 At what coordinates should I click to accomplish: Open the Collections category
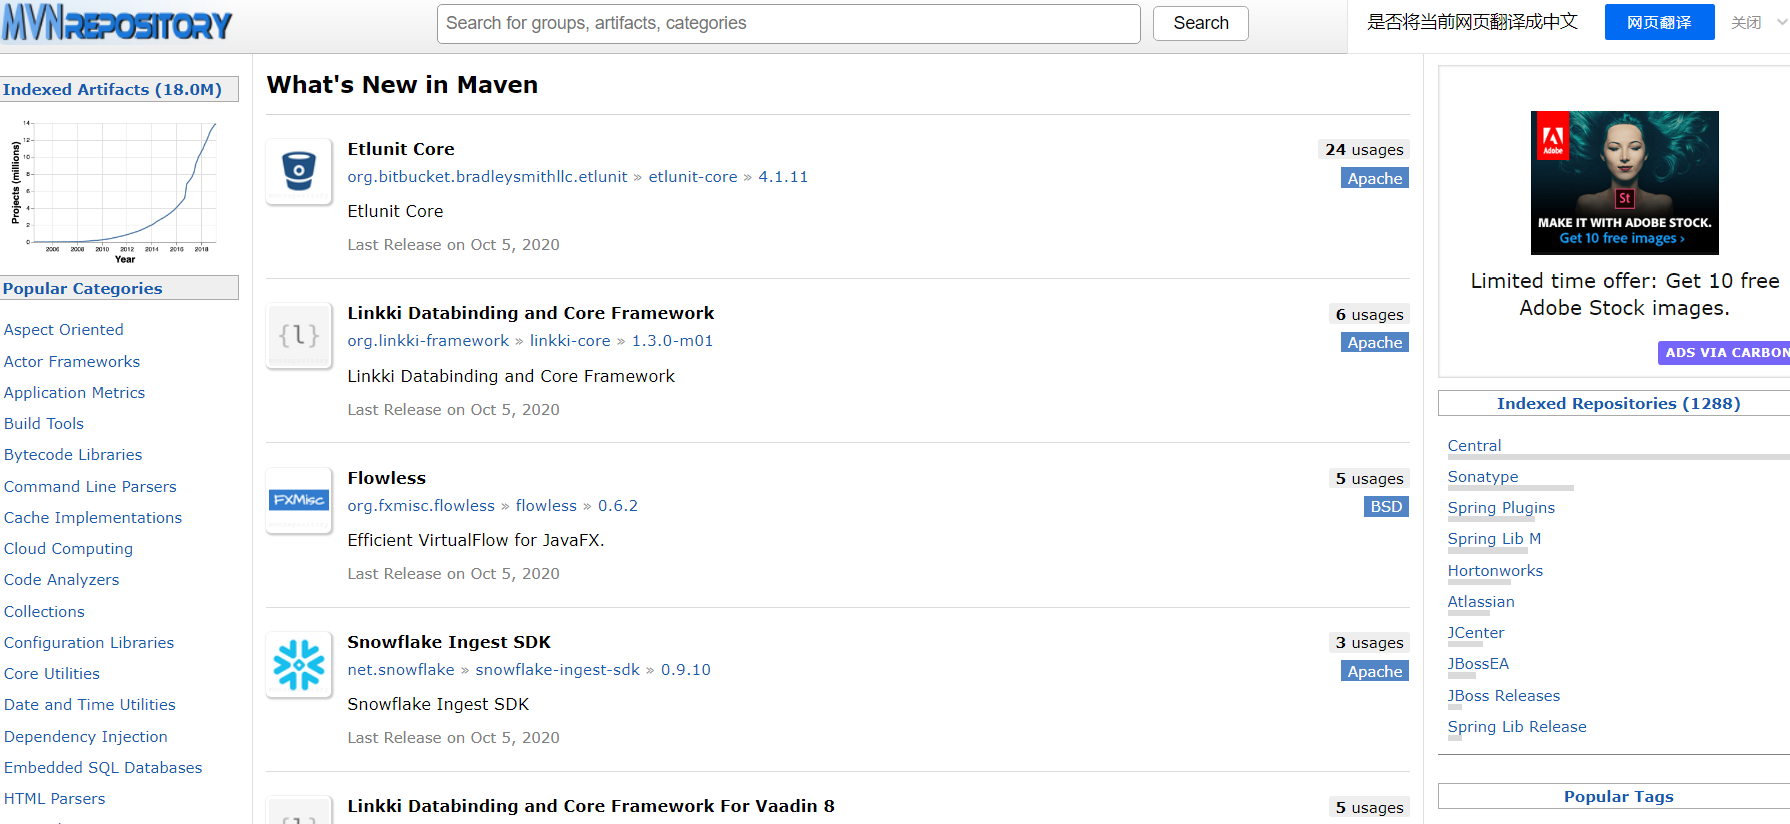(x=44, y=611)
